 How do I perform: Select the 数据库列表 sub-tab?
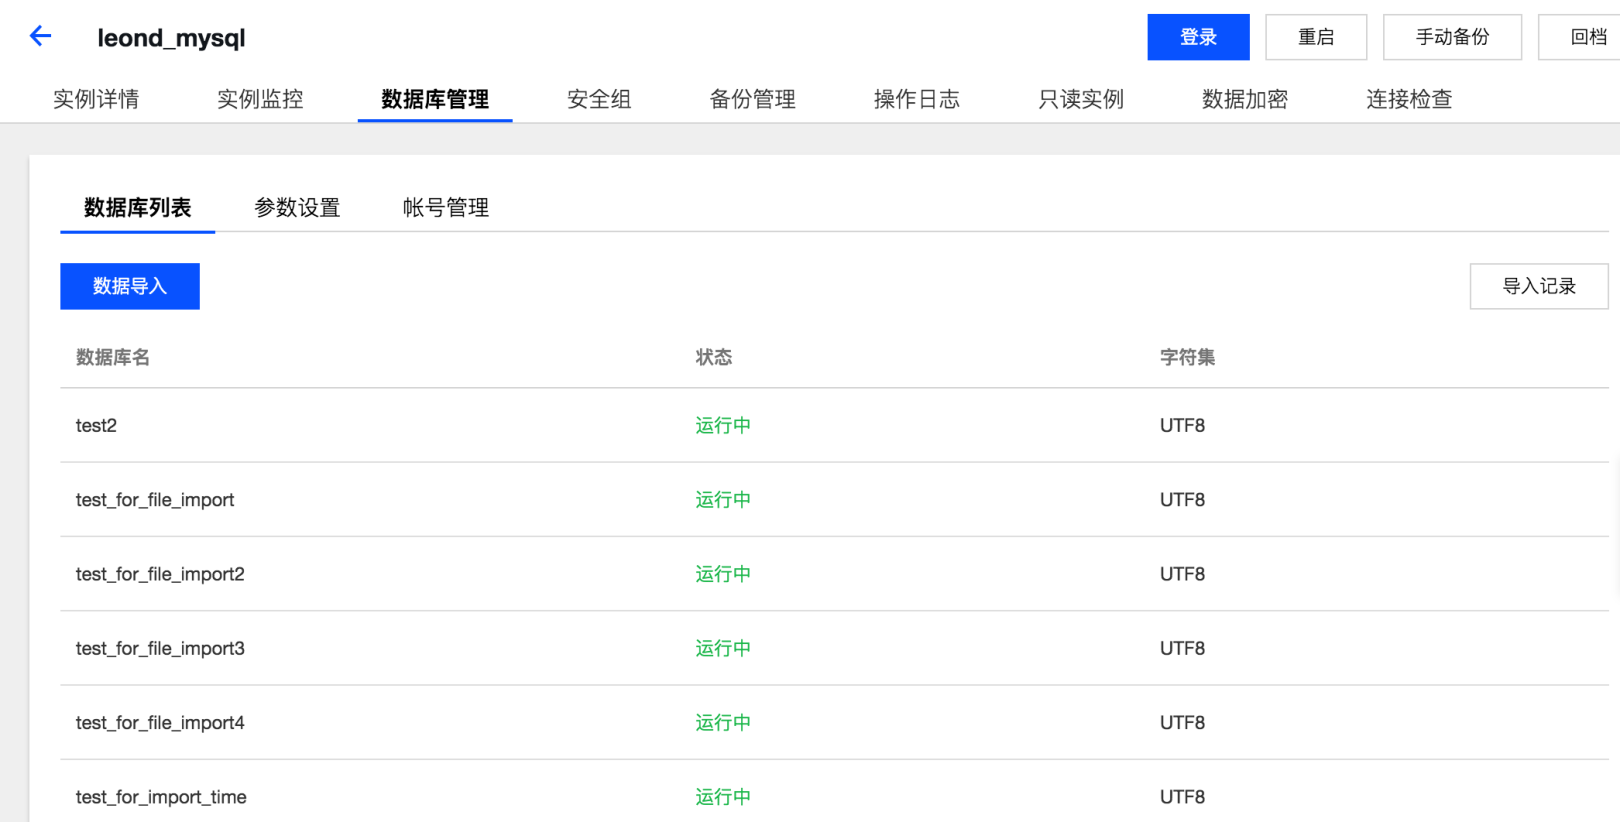(138, 207)
